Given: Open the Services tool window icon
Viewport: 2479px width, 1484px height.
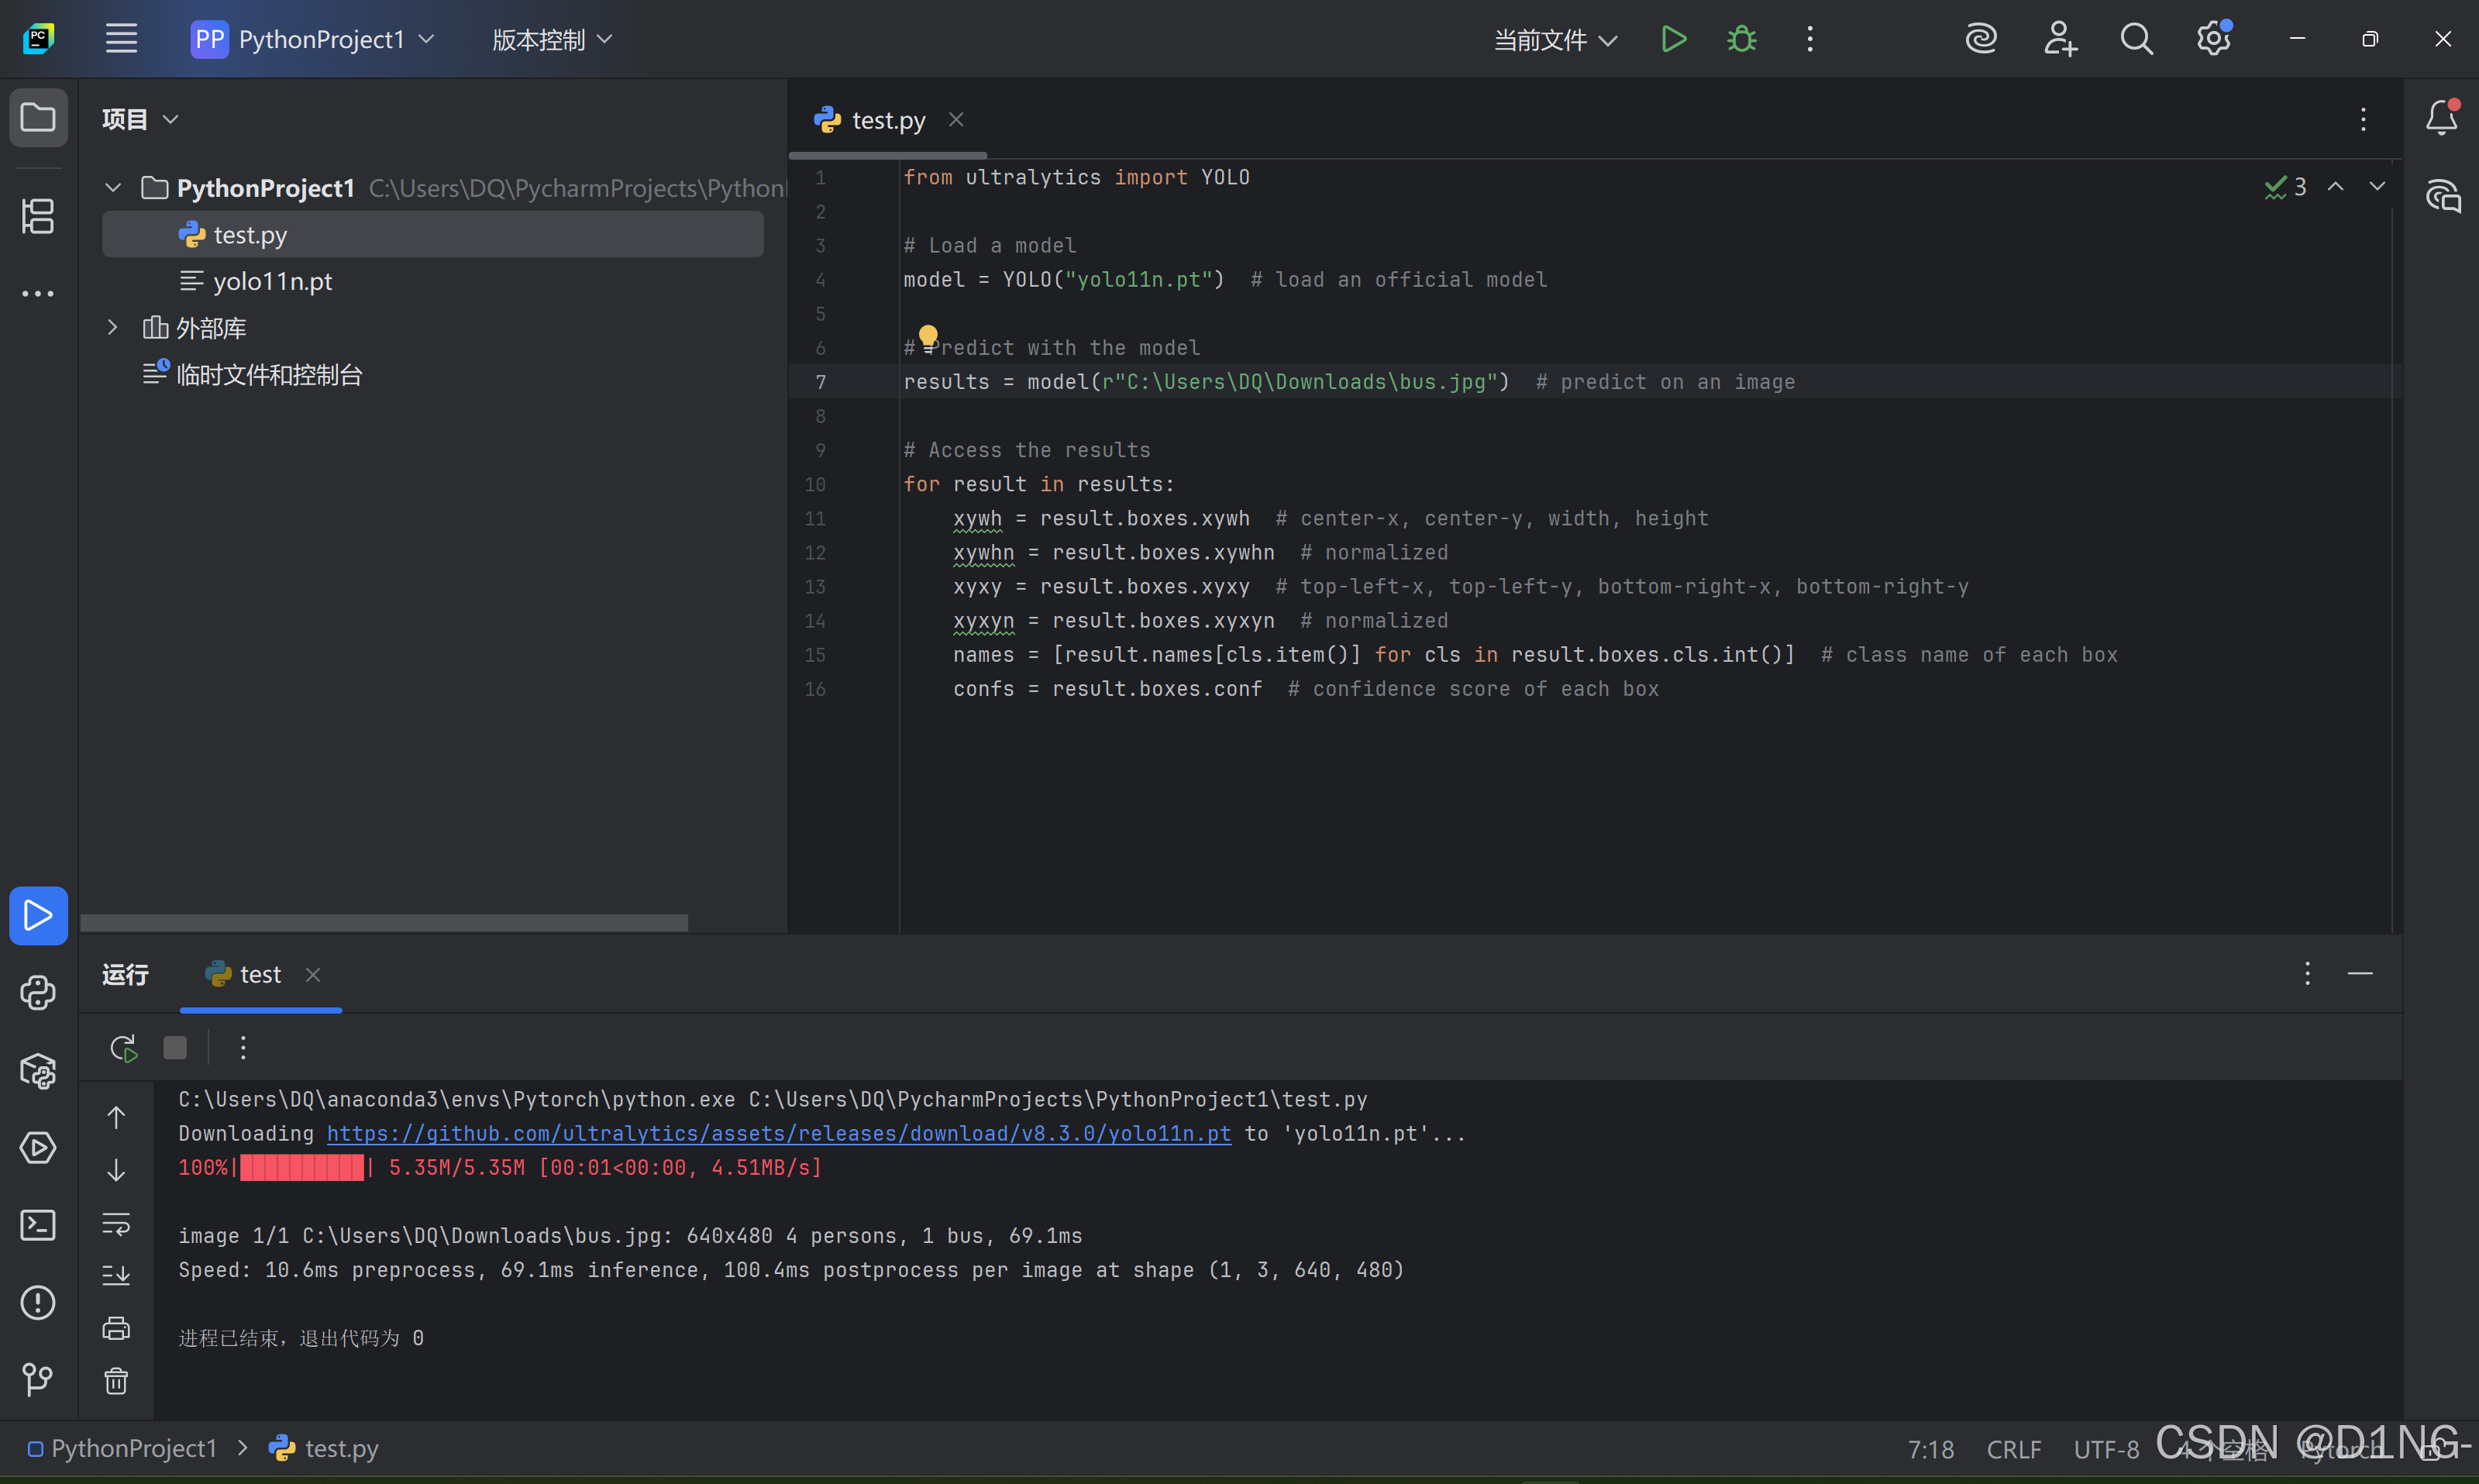Looking at the screenshot, I should 37,1148.
